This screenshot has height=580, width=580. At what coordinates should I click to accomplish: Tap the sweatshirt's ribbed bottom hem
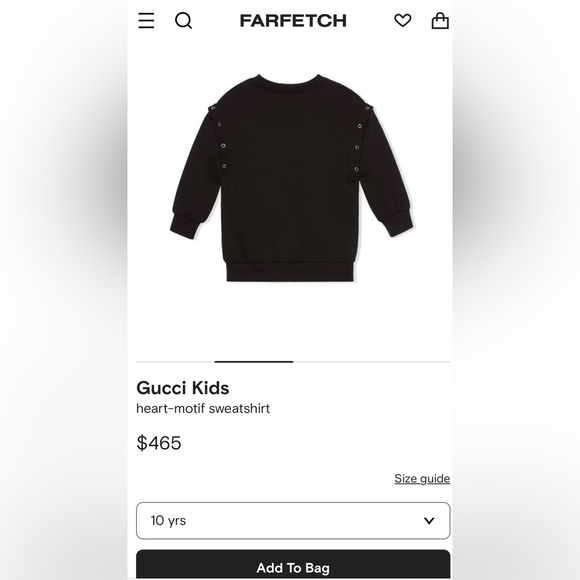coord(292,272)
